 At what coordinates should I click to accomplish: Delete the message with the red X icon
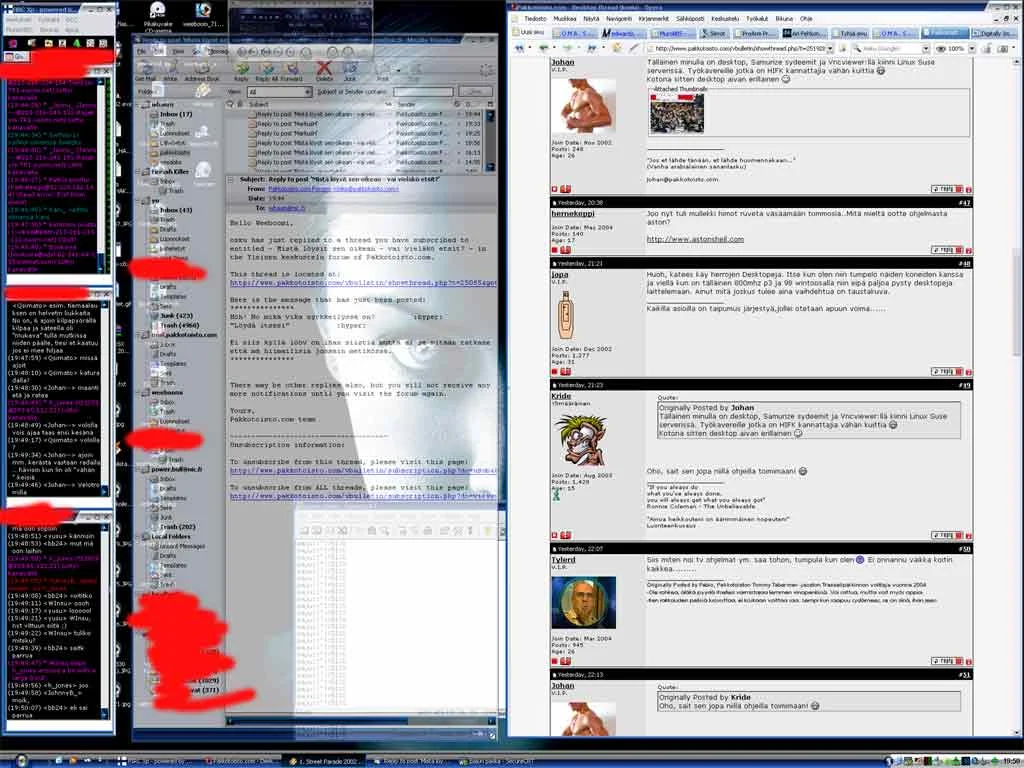point(324,69)
